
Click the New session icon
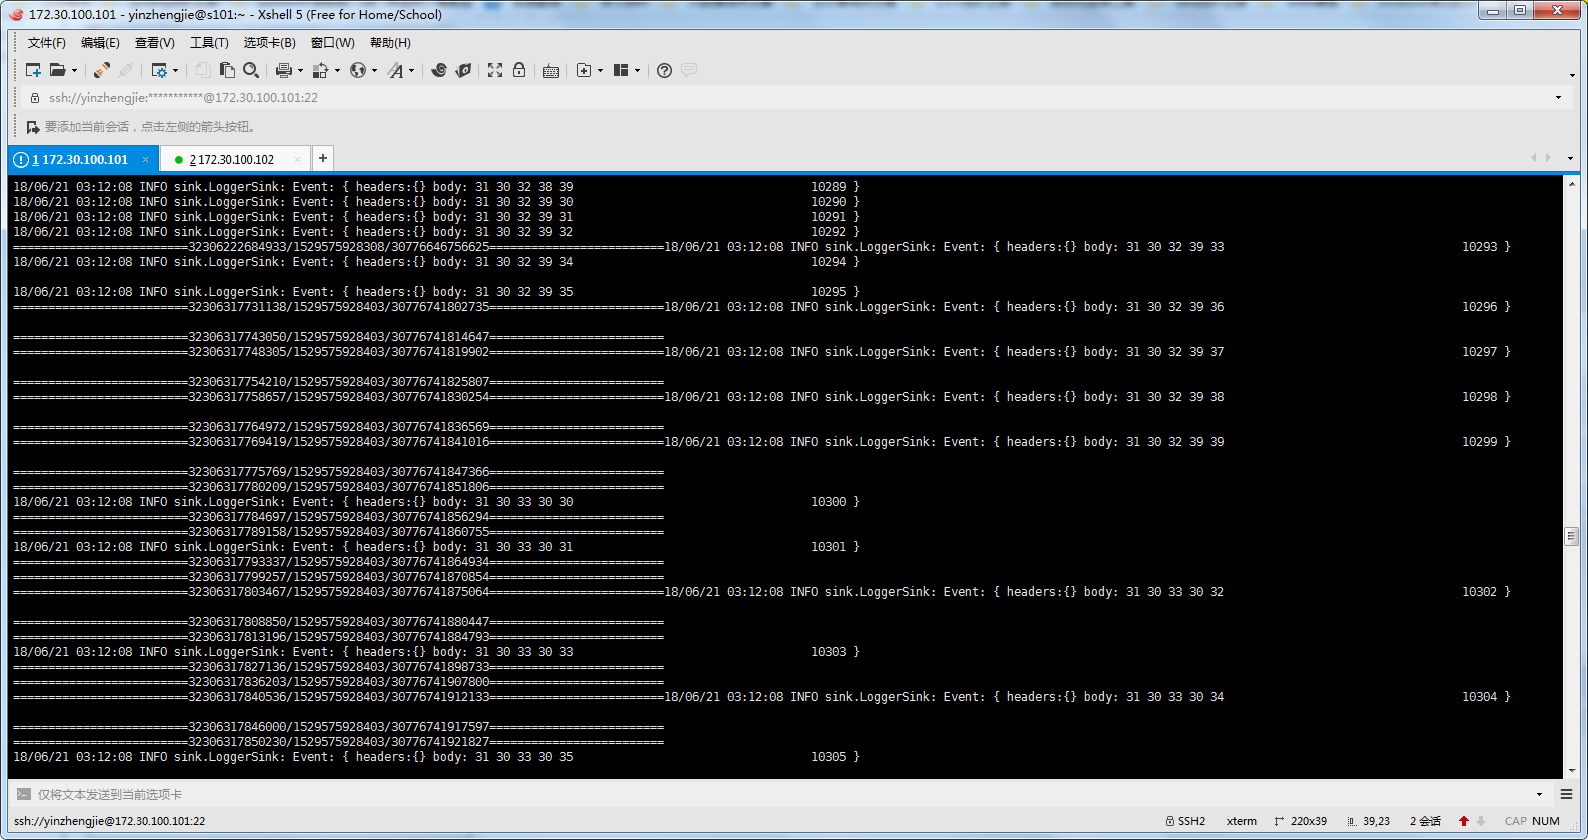click(33, 70)
